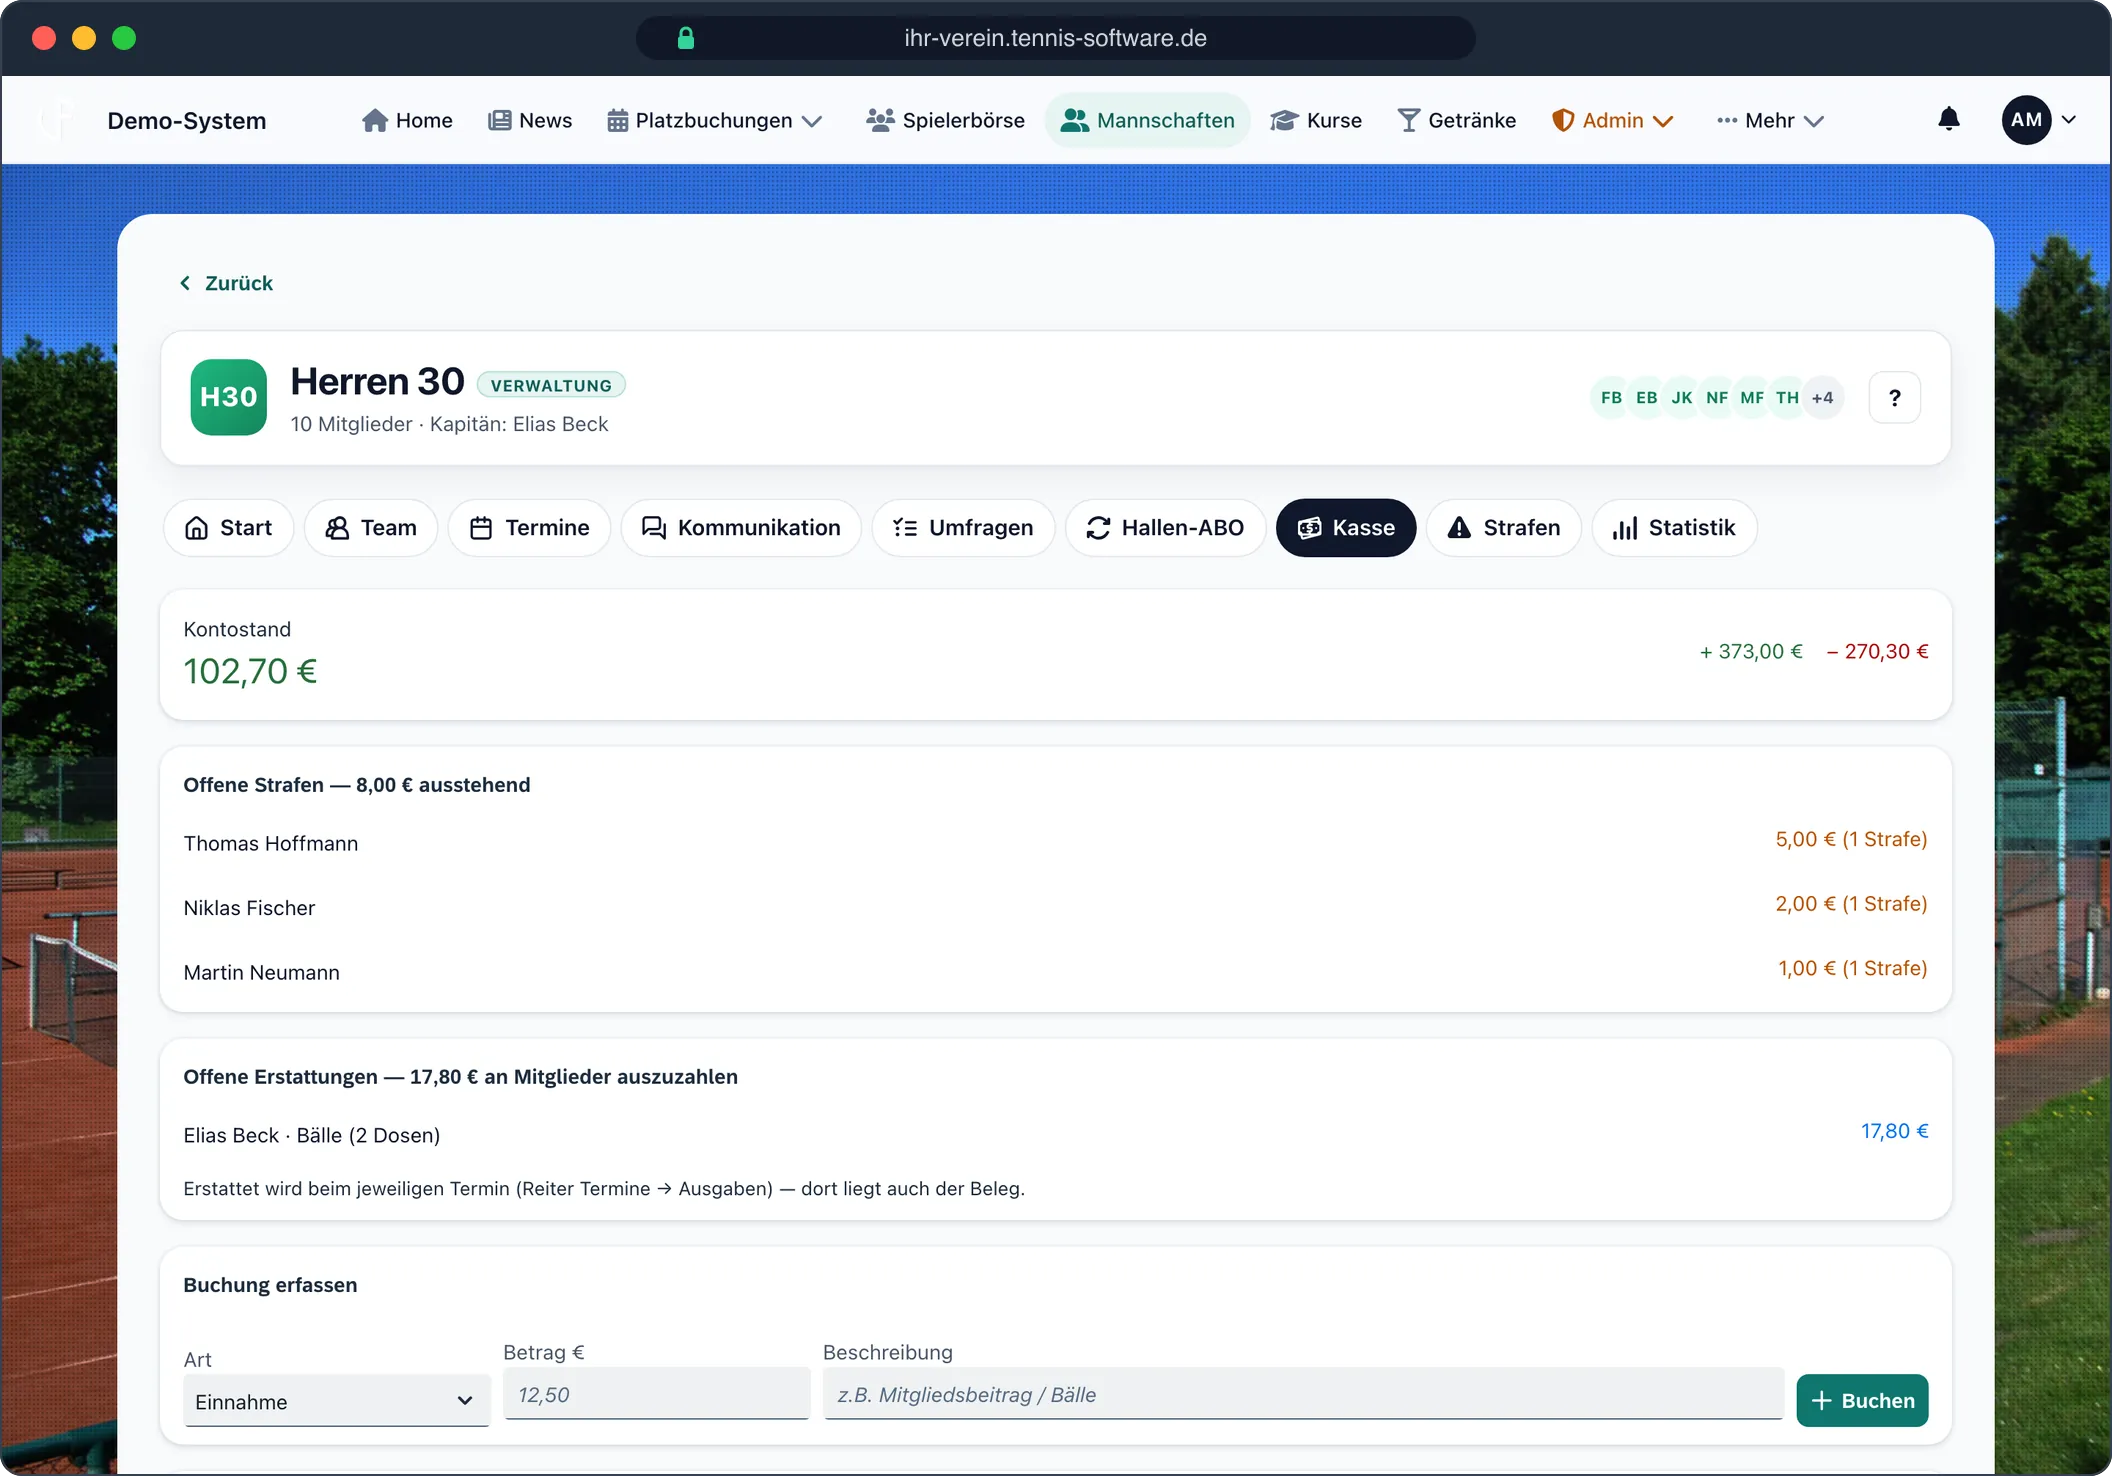Viewport: 2112px width, 1476px height.
Task: Open the Hallen-ABO tab
Action: click(x=1165, y=528)
